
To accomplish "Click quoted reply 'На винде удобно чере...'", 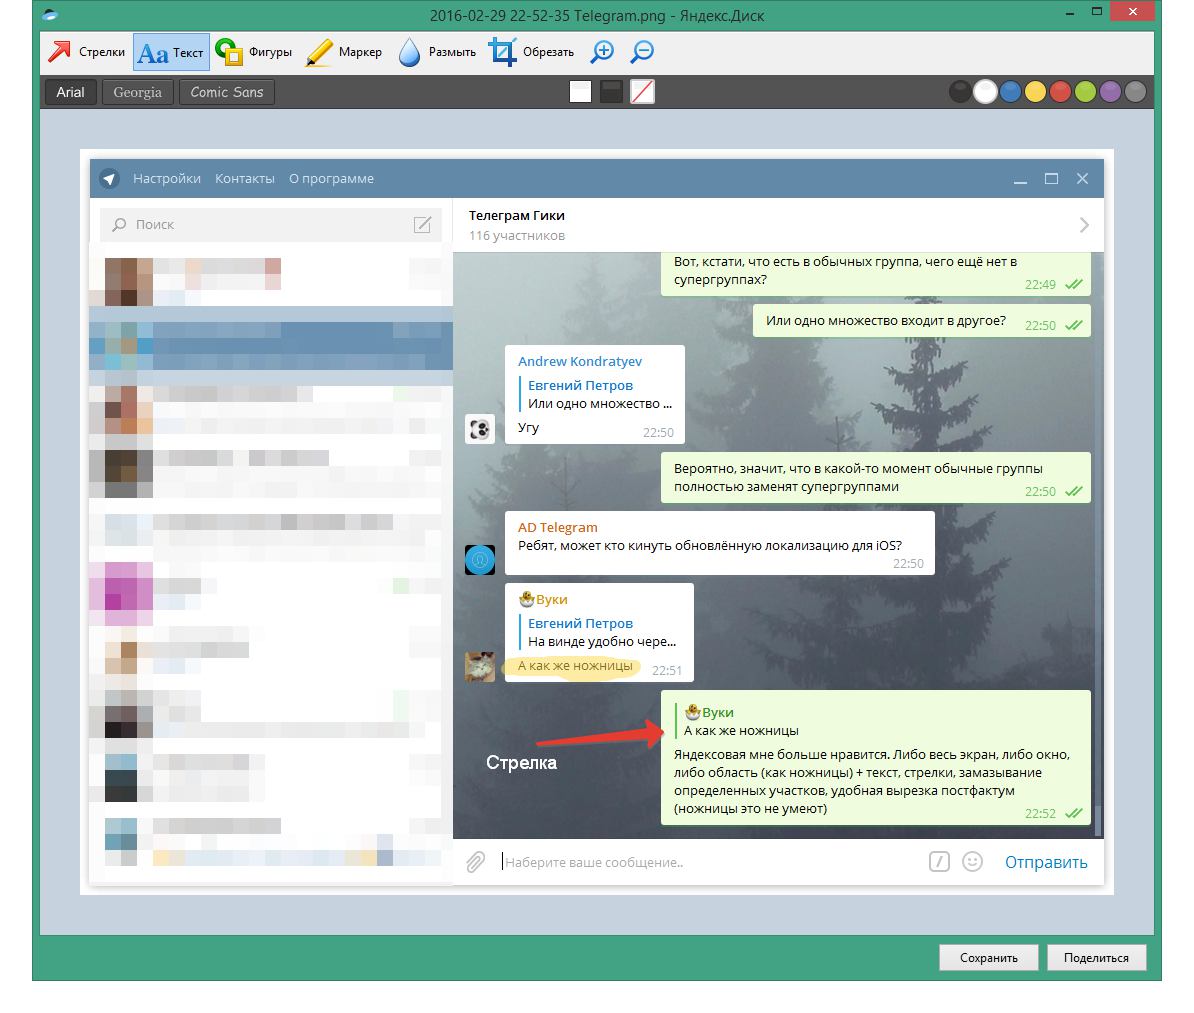I will click(x=599, y=632).
